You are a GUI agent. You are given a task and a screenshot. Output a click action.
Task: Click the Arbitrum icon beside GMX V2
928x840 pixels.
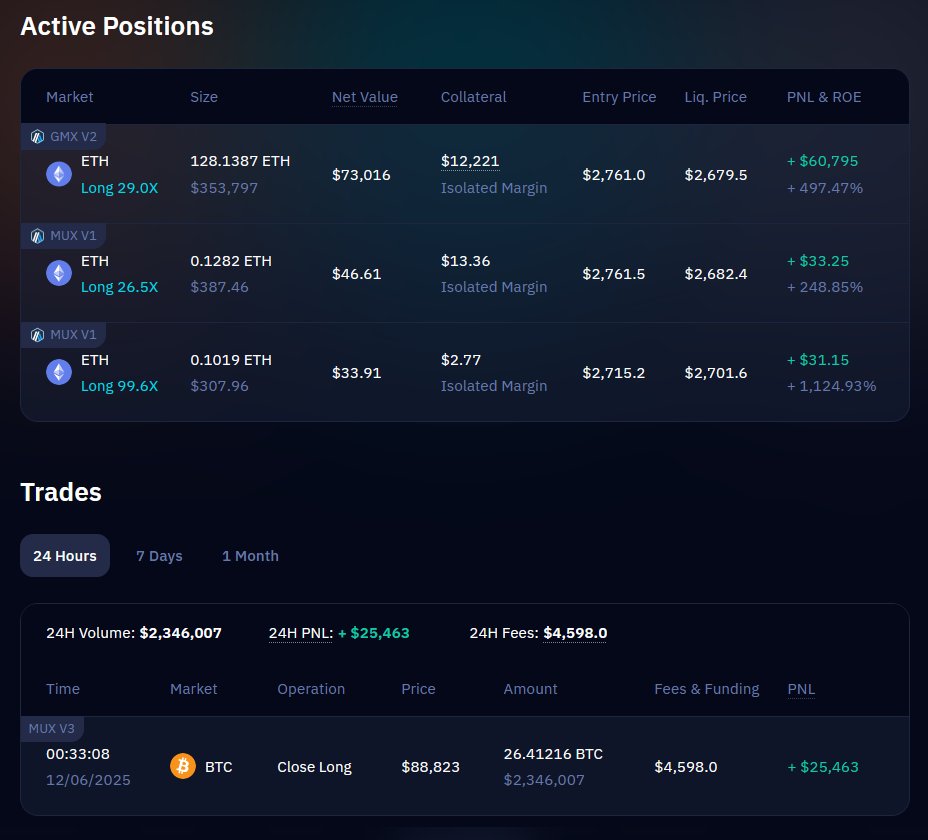37,137
